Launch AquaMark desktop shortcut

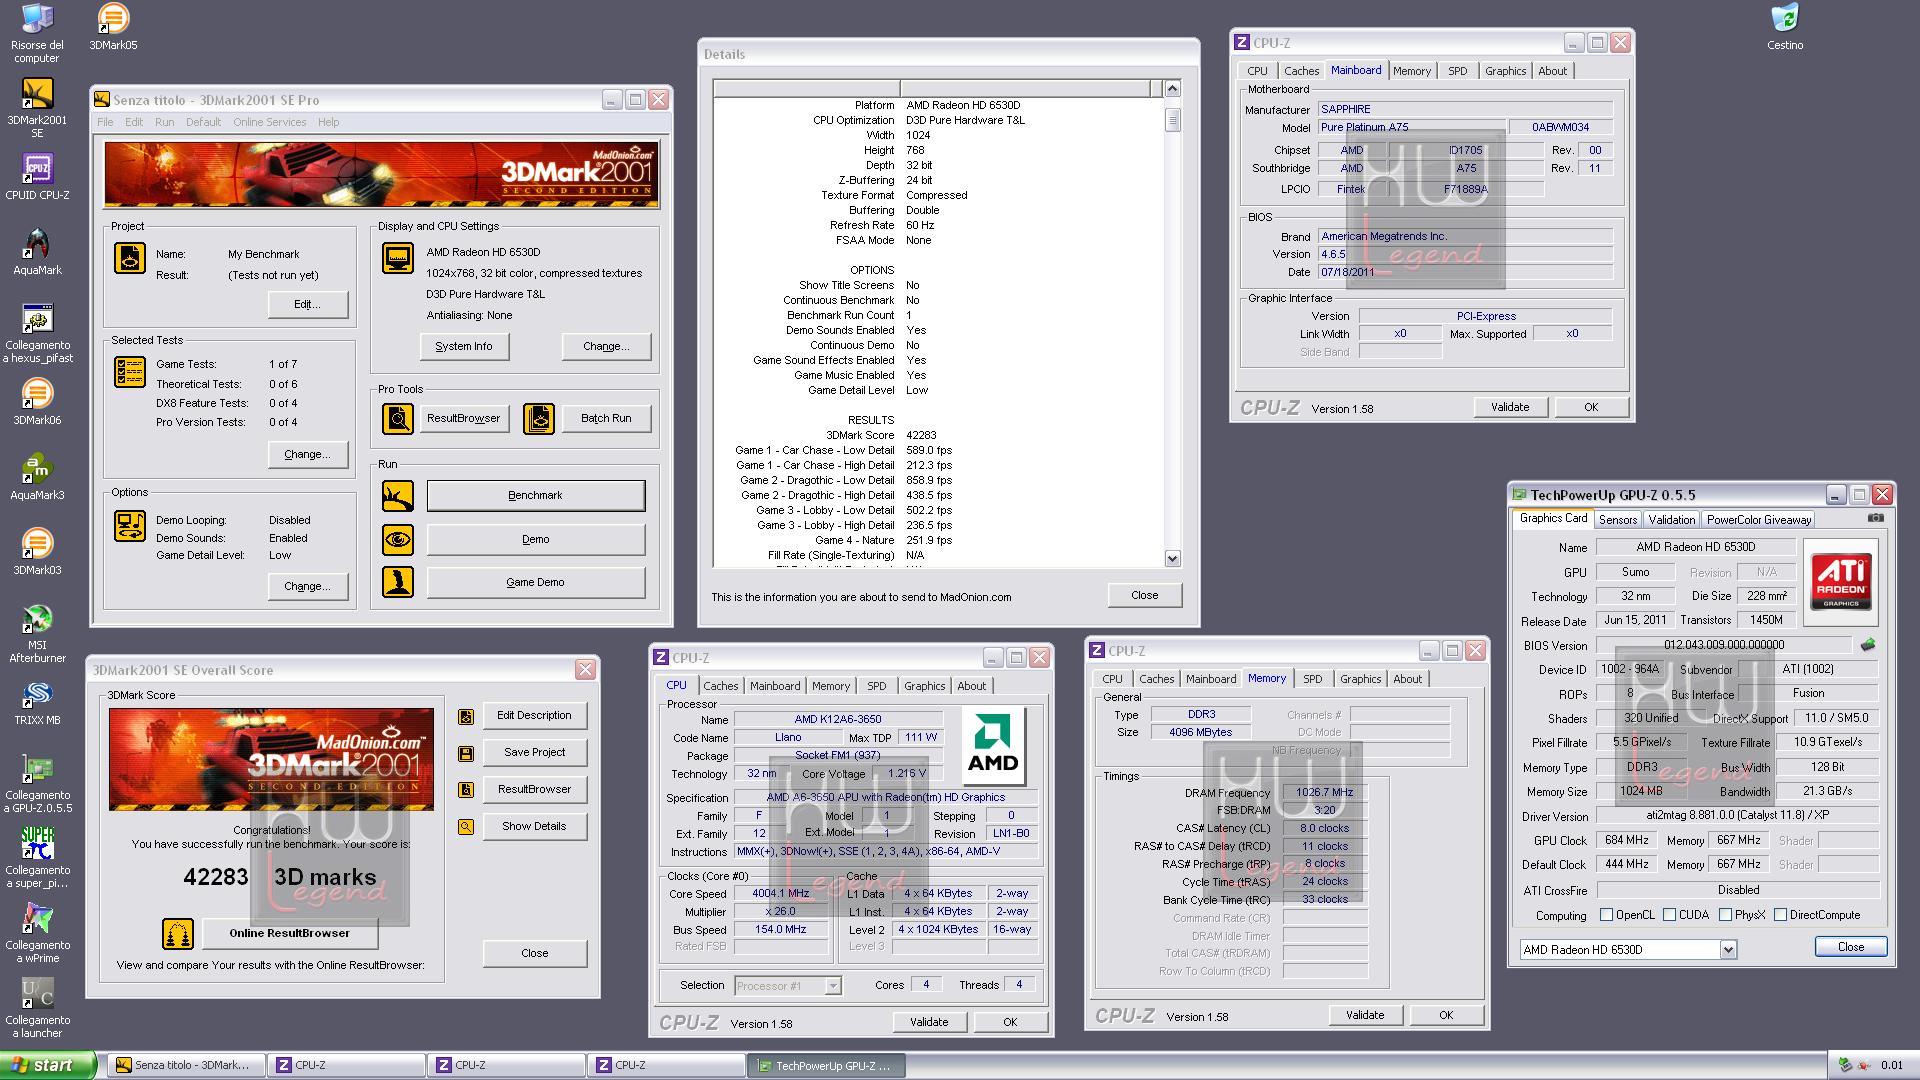click(x=37, y=252)
